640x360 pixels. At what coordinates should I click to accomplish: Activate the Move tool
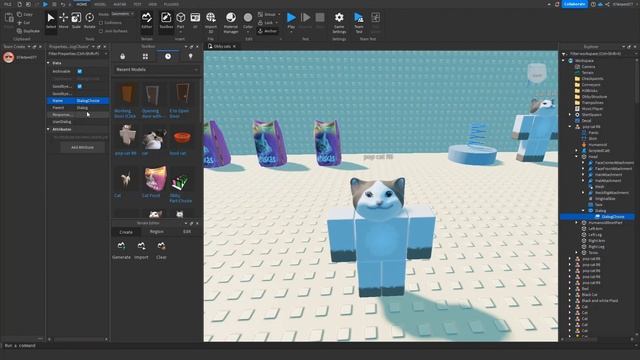[64, 21]
